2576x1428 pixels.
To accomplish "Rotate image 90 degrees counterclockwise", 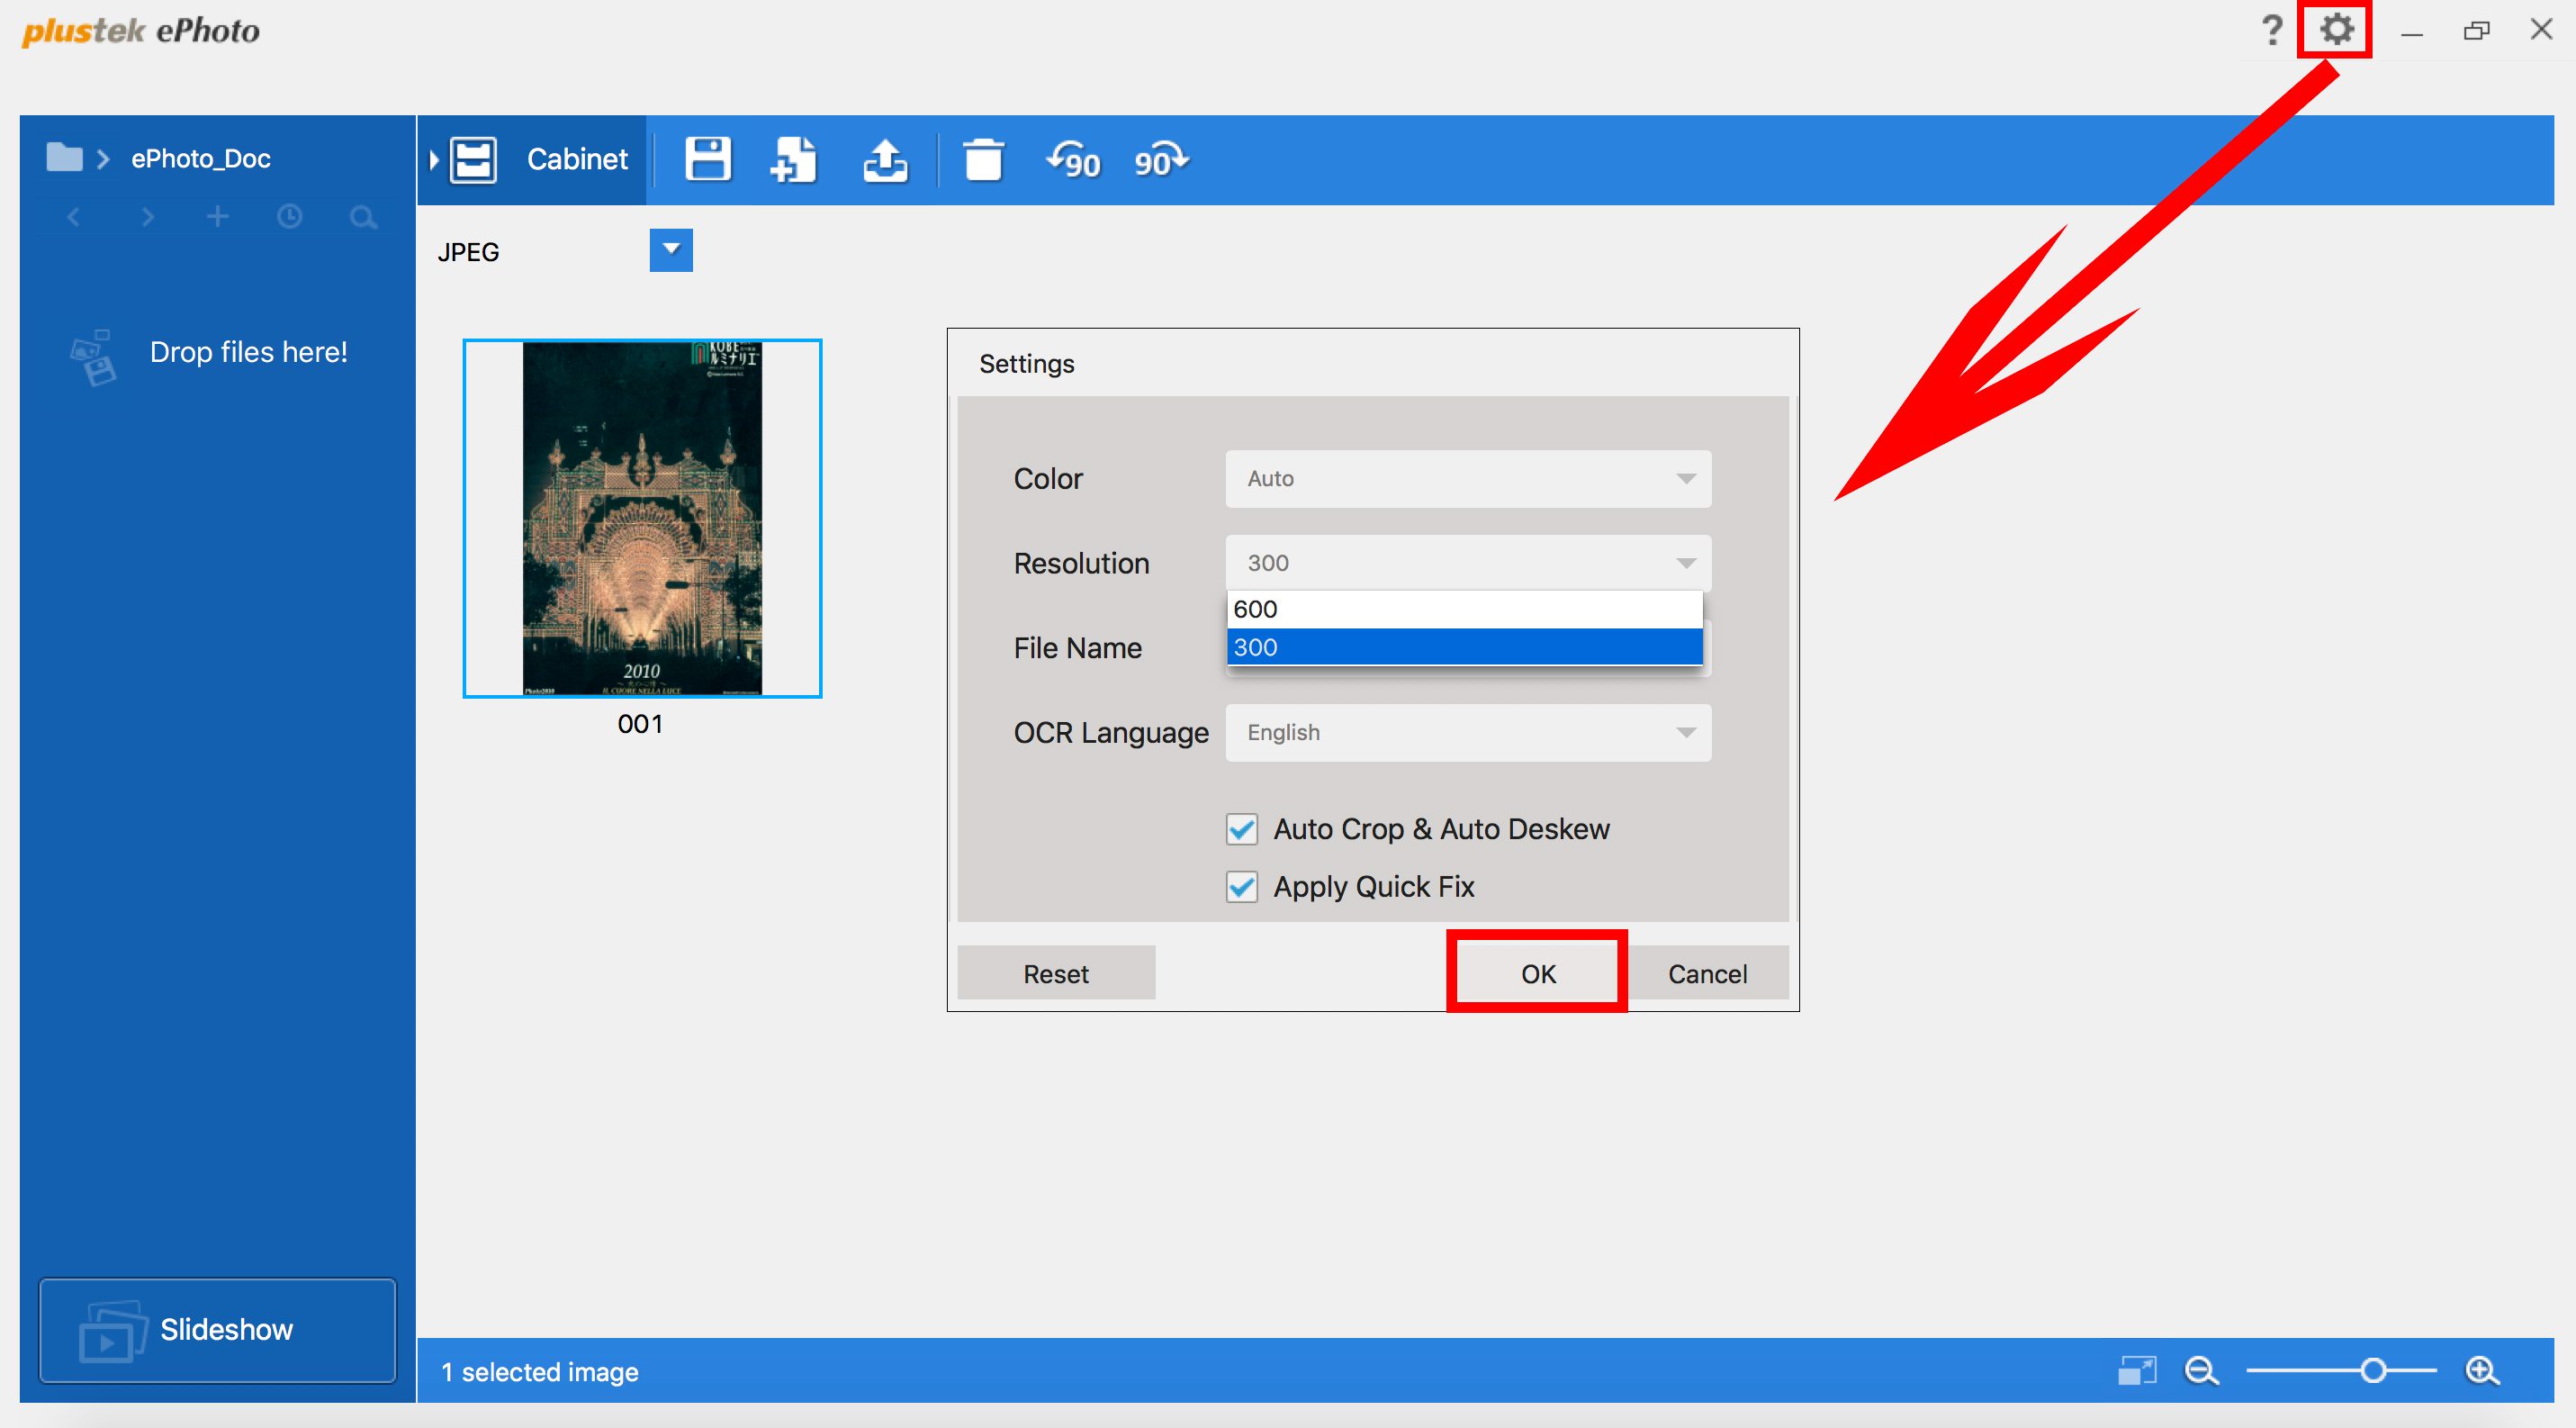I will [1074, 160].
